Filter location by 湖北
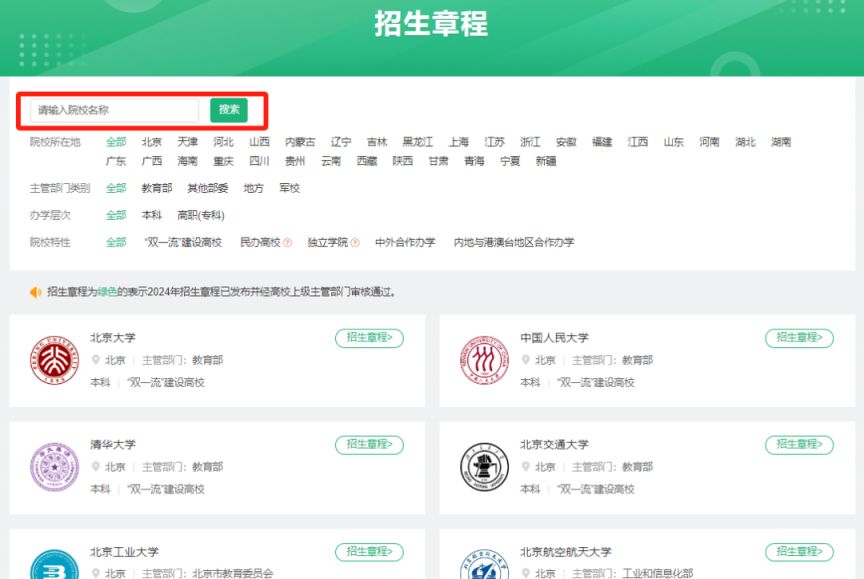 pos(745,142)
